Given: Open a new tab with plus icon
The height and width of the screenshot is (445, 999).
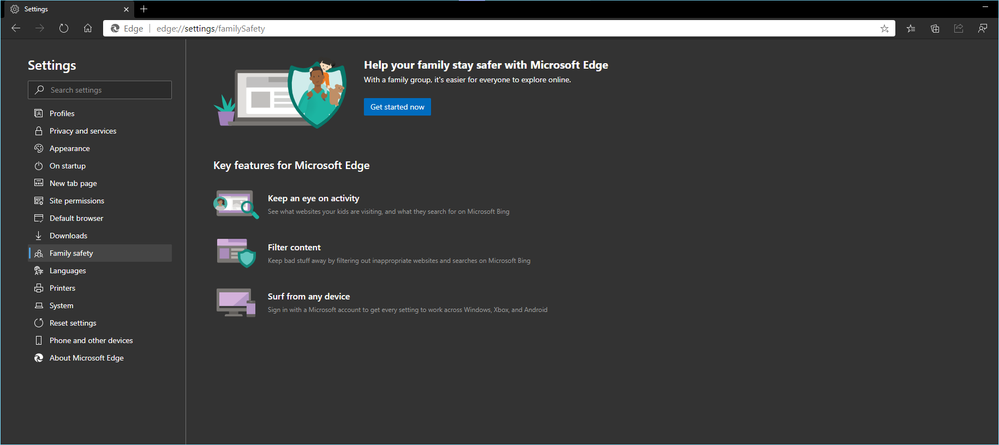Looking at the screenshot, I should click(144, 9).
